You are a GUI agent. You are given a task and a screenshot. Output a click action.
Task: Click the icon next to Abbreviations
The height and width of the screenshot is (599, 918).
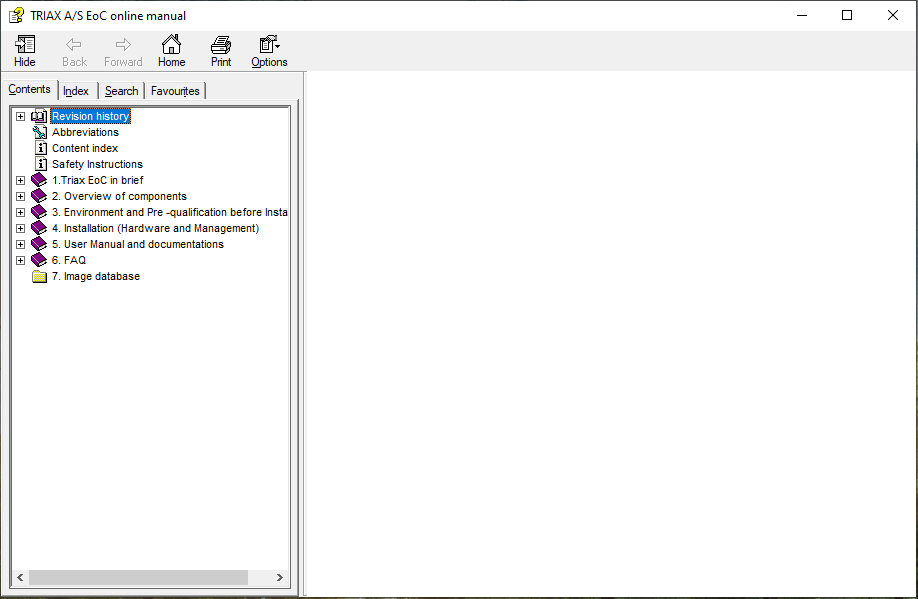pos(40,132)
